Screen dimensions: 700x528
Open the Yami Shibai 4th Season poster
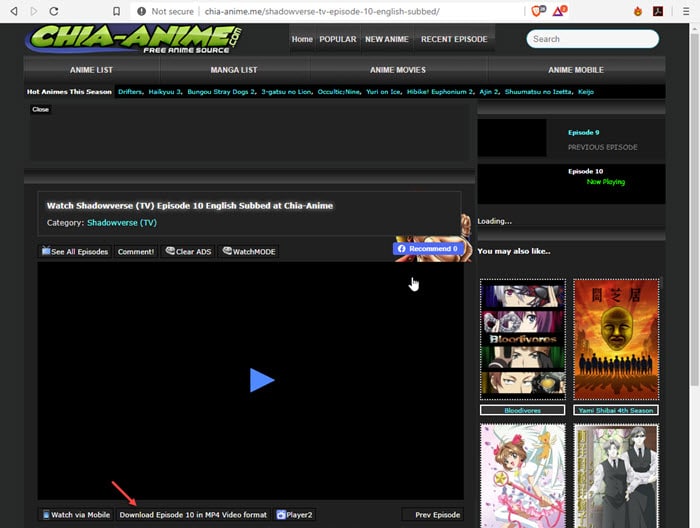click(x=616, y=339)
